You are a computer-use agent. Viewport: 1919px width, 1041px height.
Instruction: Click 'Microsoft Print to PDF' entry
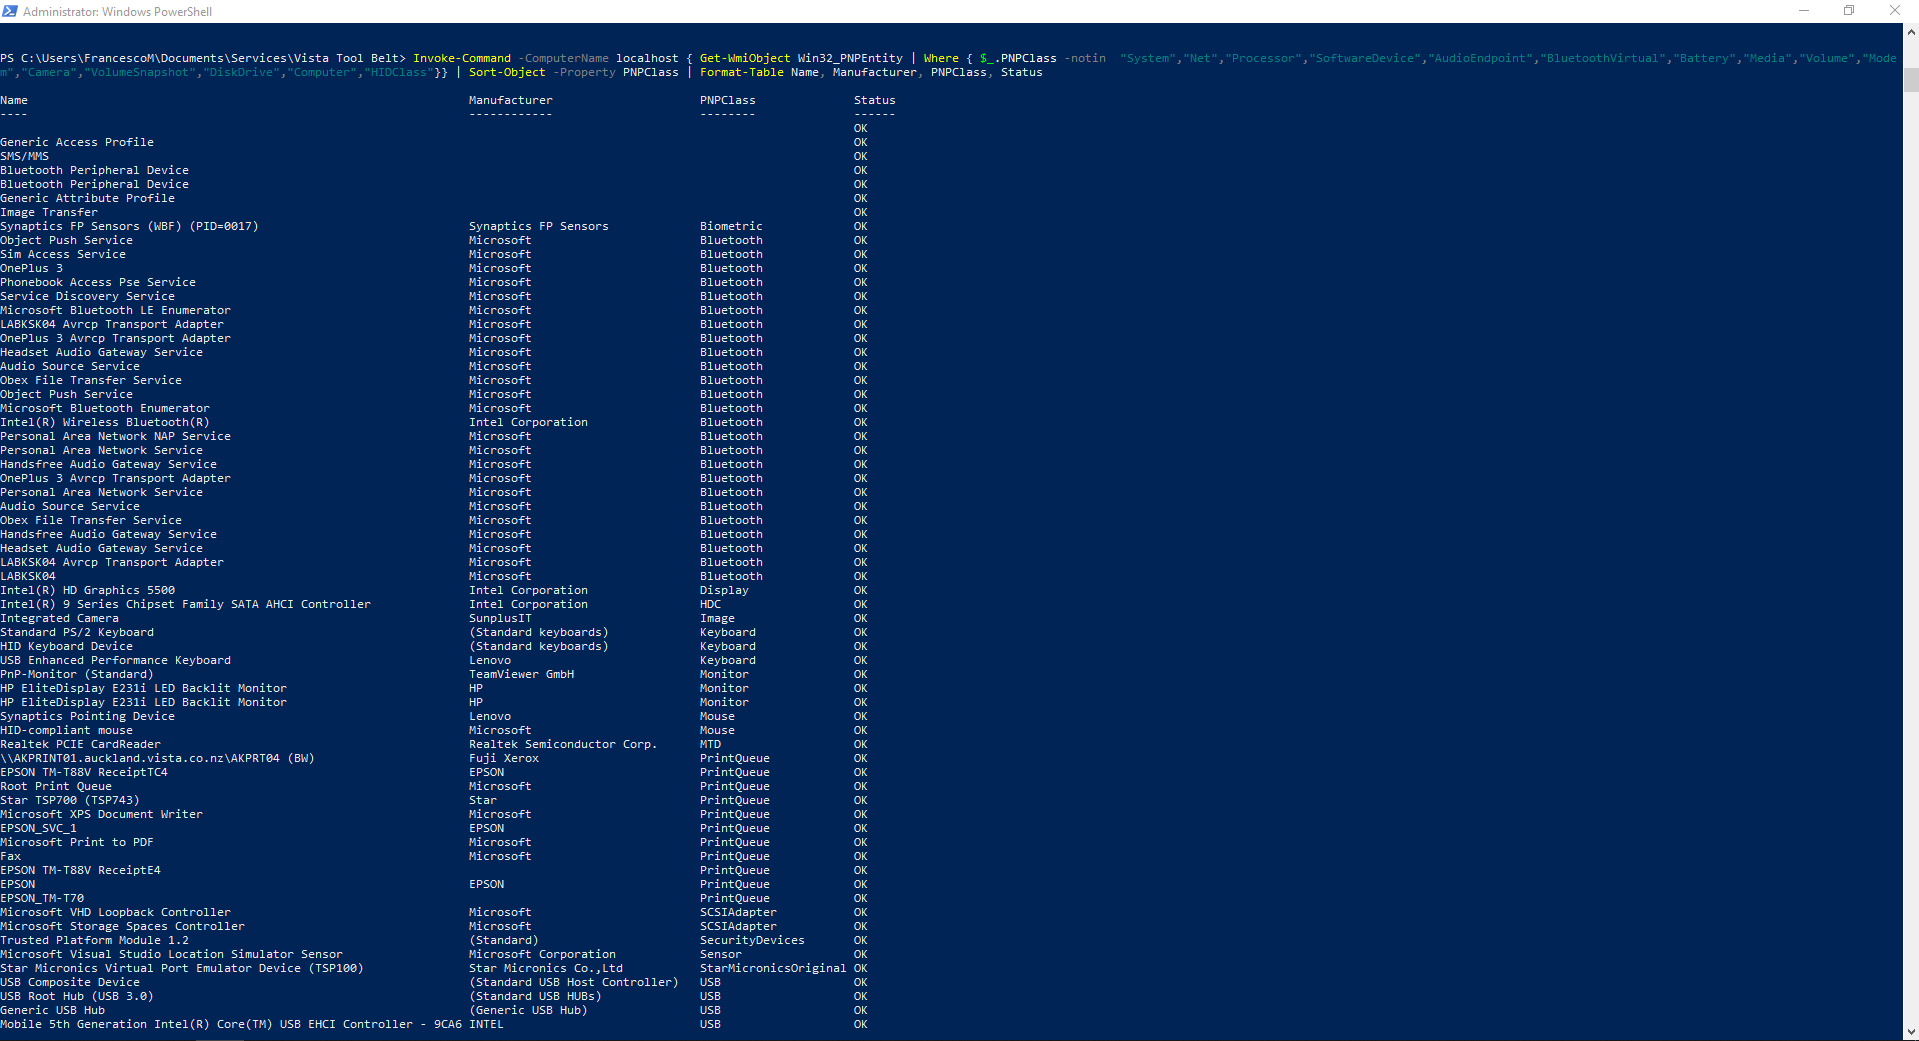point(77,842)
